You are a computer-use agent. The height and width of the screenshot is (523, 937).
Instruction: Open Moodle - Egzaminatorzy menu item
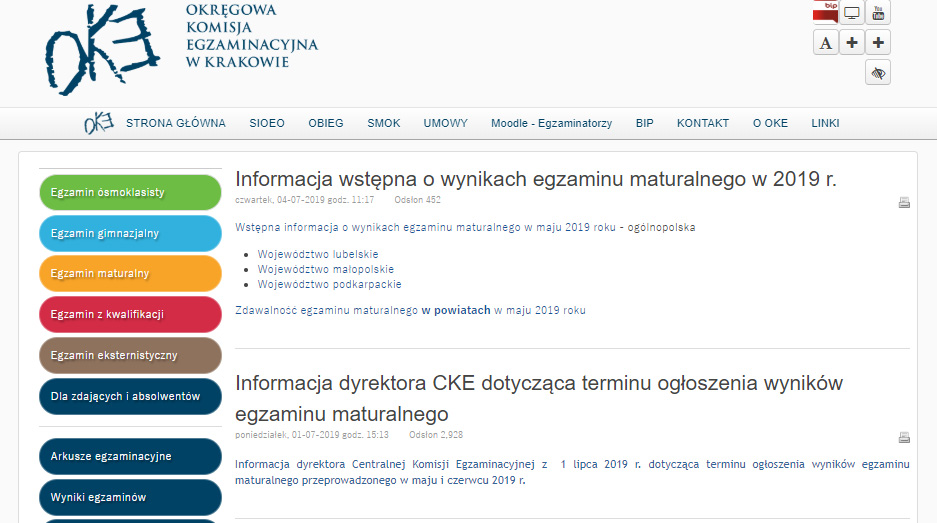(x=551, y=124)
